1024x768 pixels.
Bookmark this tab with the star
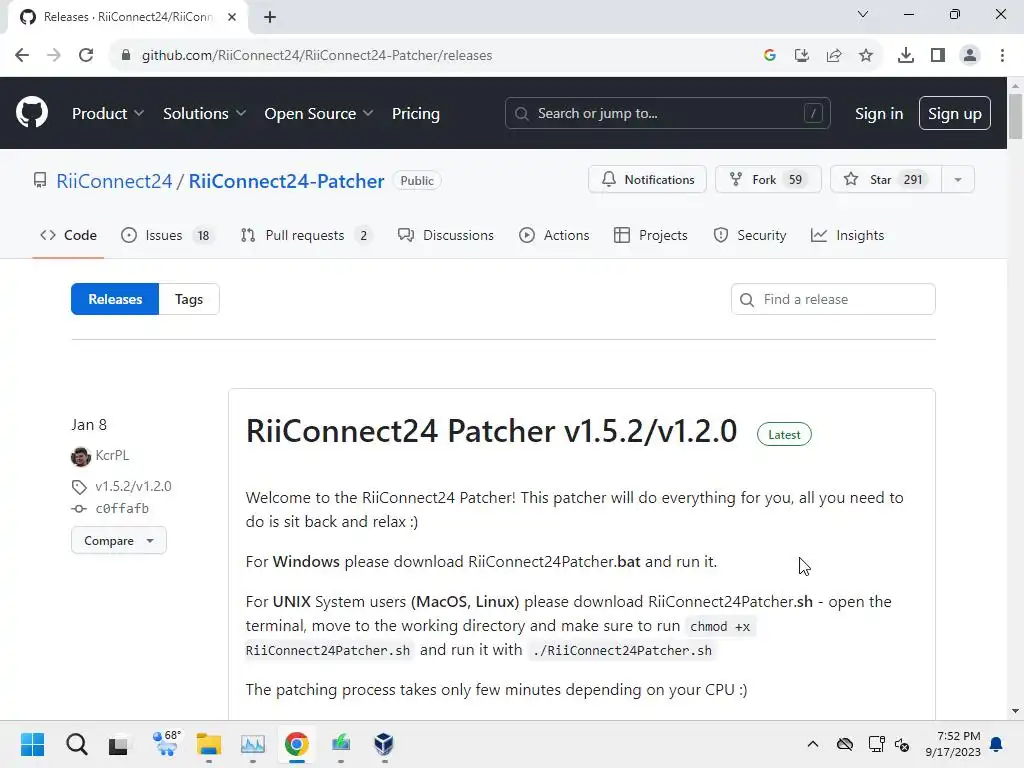pos(866,56)
